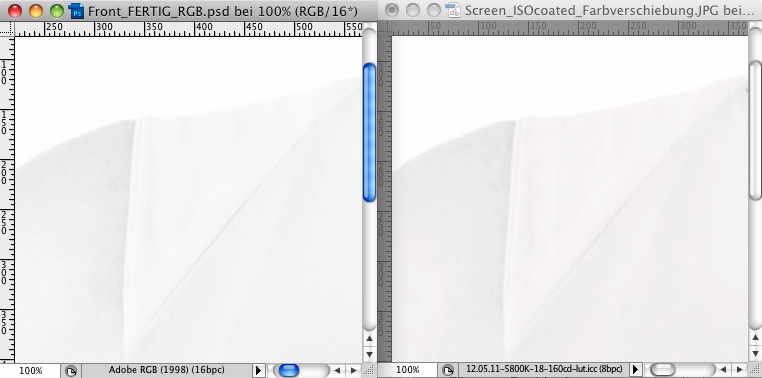Click the blue vertical scrollbar thumb in the left window

point(369,132)
